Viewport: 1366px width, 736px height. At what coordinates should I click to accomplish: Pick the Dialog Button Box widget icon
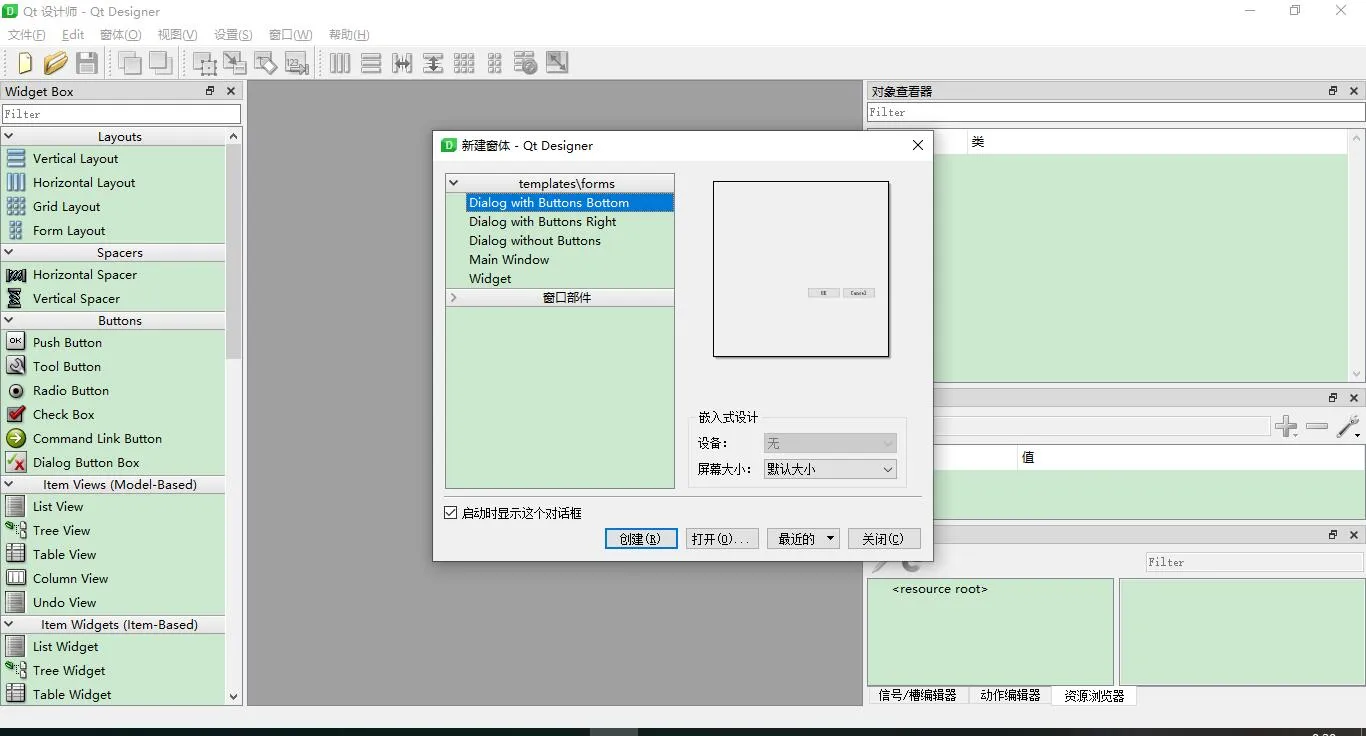coord(16,462)
